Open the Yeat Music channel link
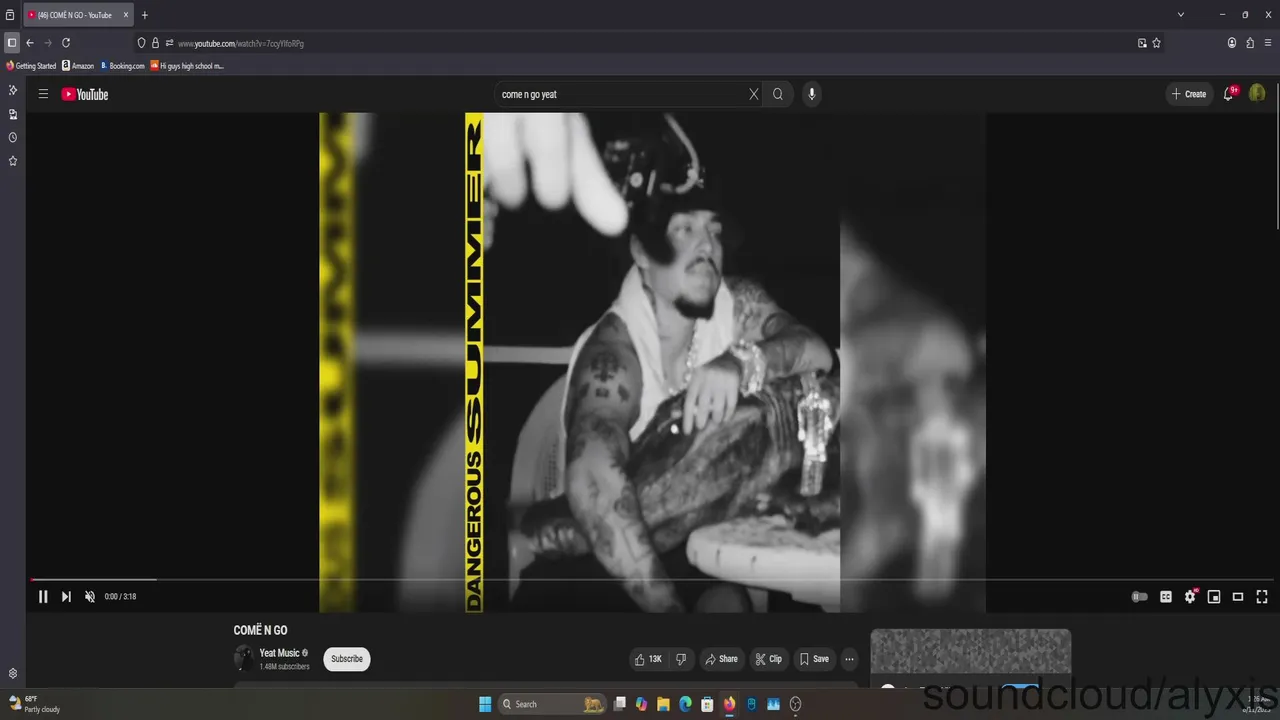 [280, 653]
